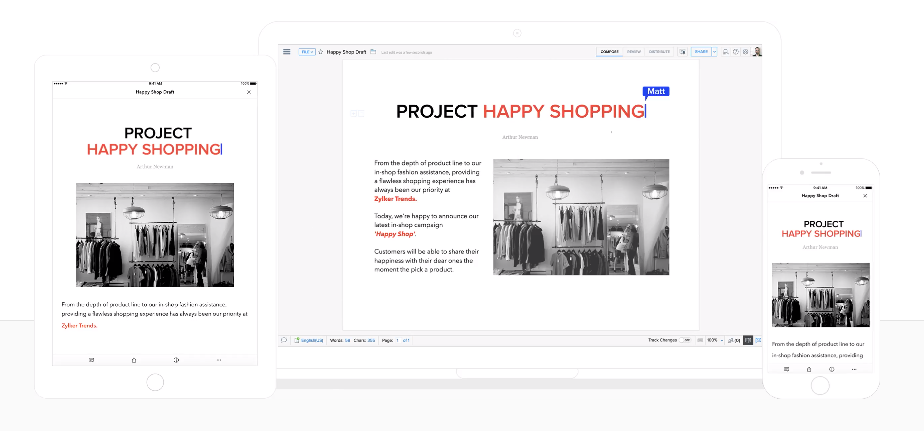The image size is (924, 431).
Task: Click the PROJECT HAPPY SHOPPING heading on laptop
Action: click(520, 111)
